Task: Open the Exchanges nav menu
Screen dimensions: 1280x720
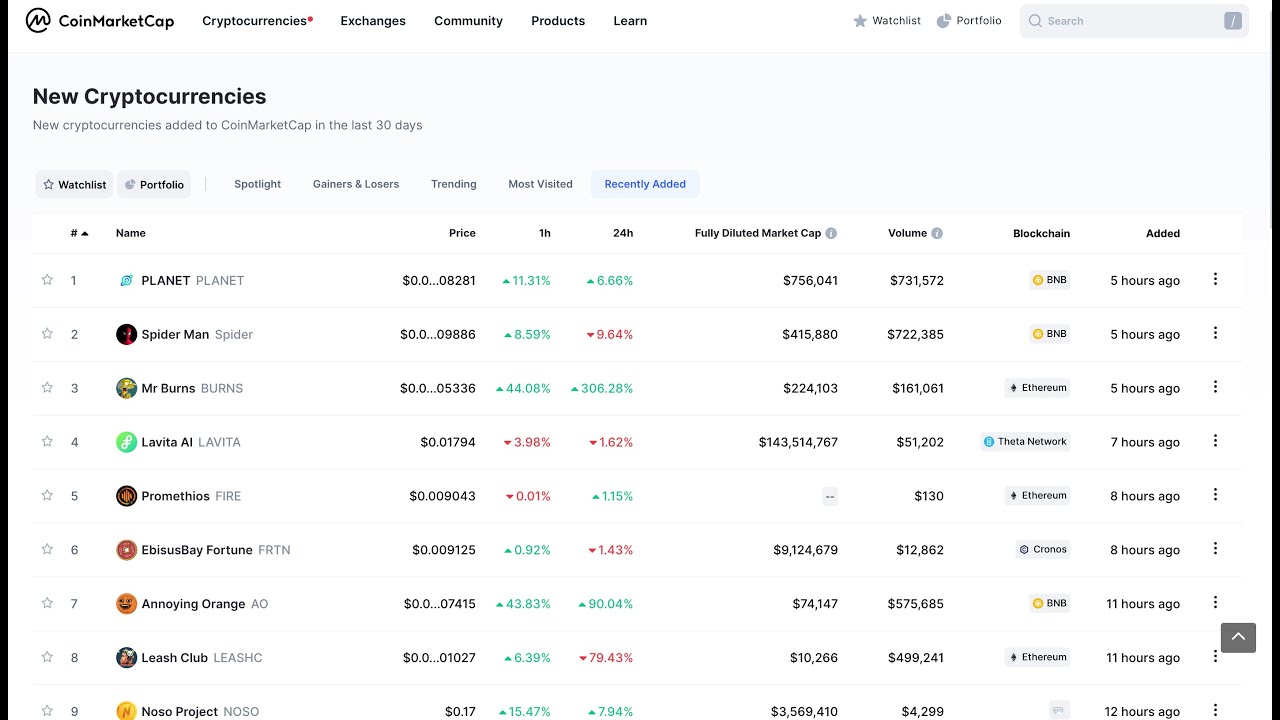Action: click(373, 21)
